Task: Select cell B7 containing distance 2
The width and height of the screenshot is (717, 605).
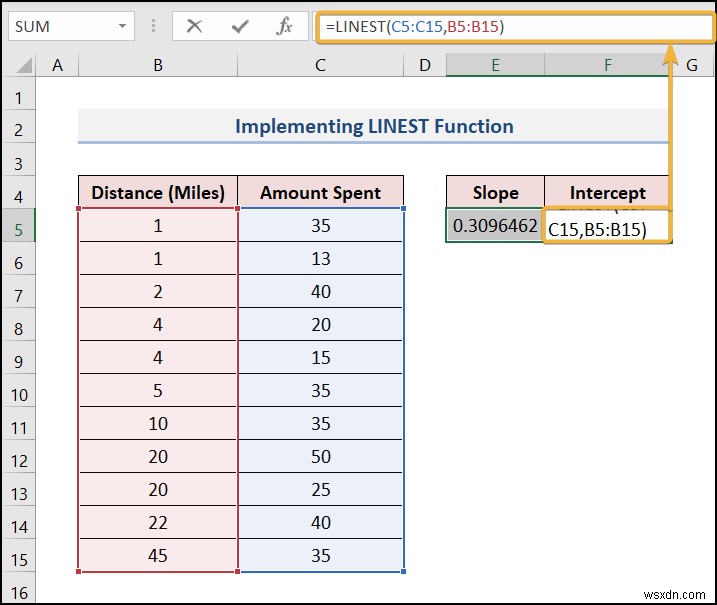Action: 158,291
